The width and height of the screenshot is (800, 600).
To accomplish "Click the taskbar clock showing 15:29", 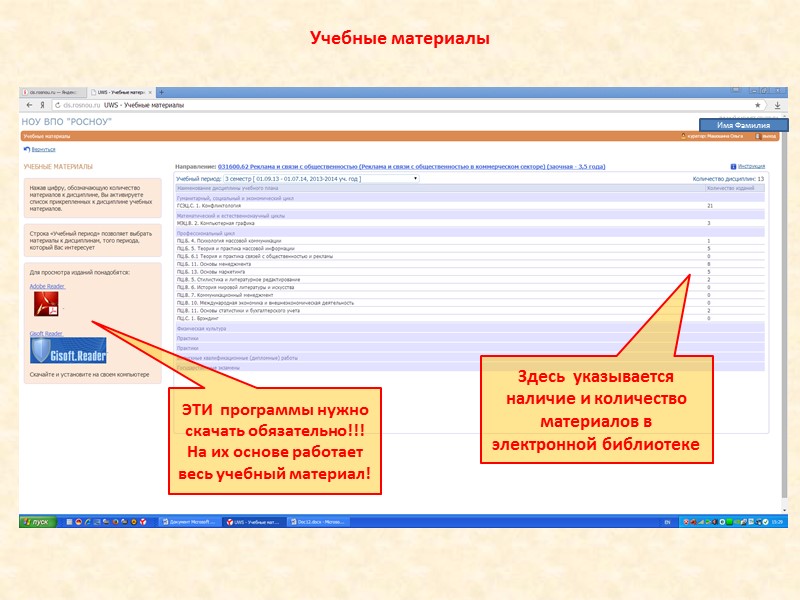I will tap(777, 522).
